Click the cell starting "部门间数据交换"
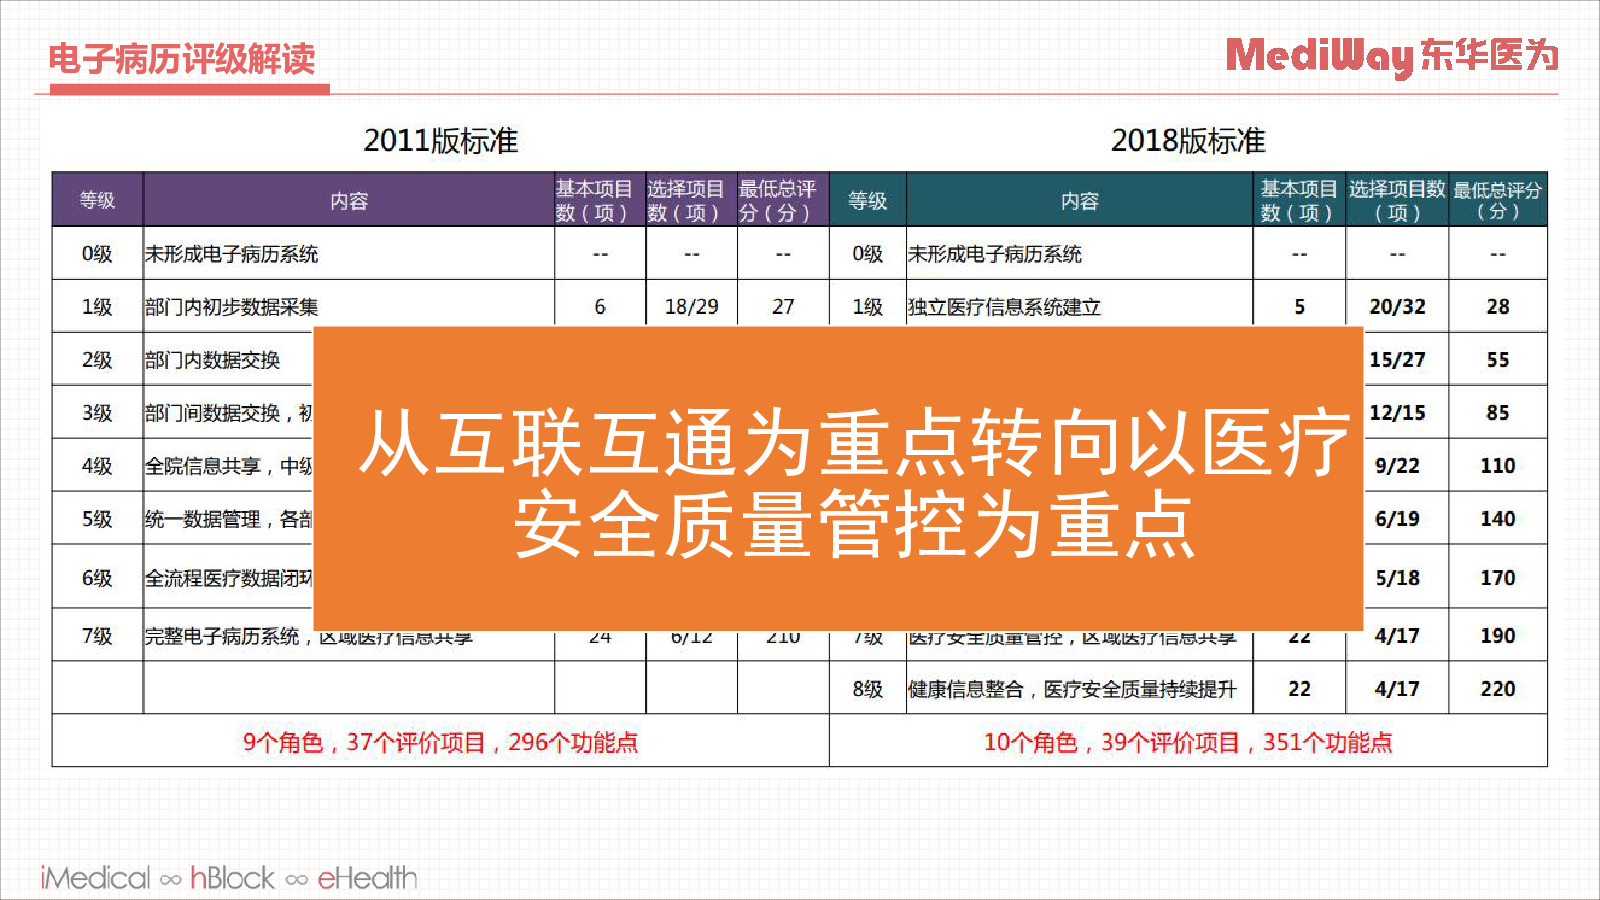The width and height of the screenshot is (1600, 900). pyautogui.click(x=229, y=413)
